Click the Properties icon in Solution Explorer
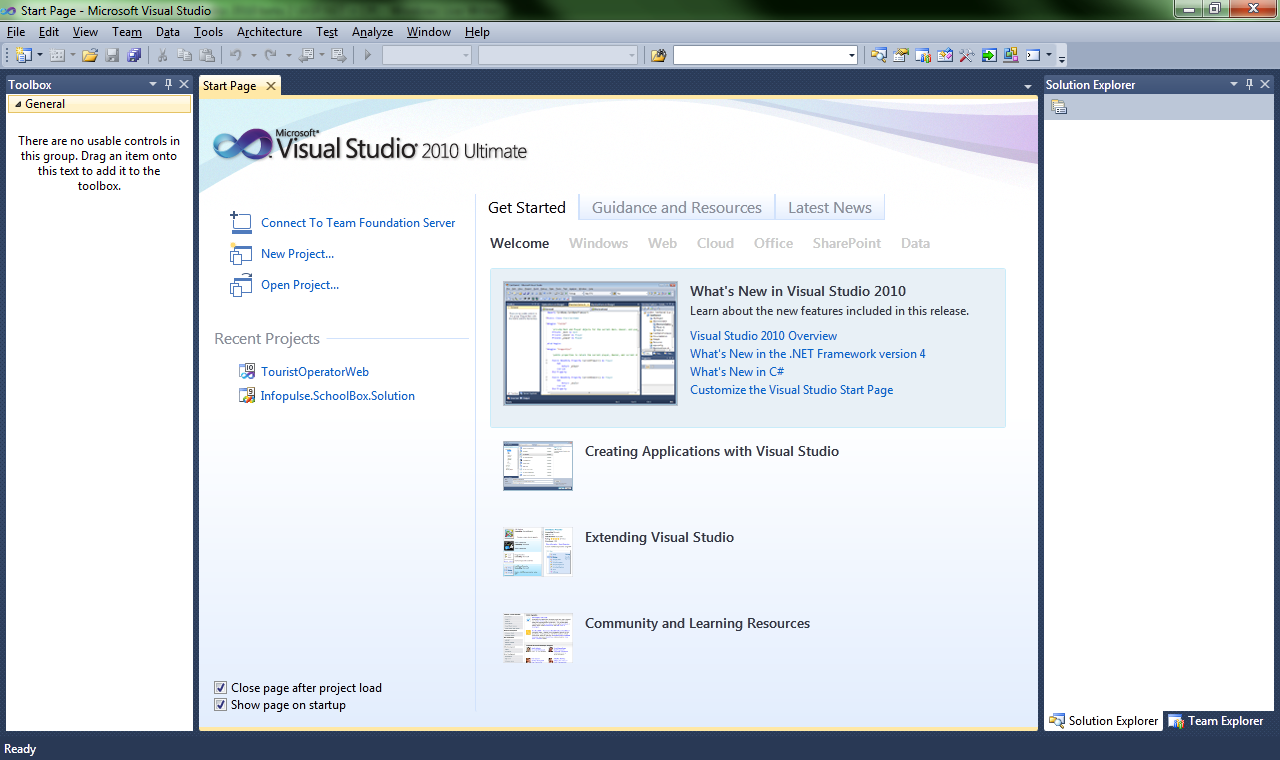 click(1059, 107)
